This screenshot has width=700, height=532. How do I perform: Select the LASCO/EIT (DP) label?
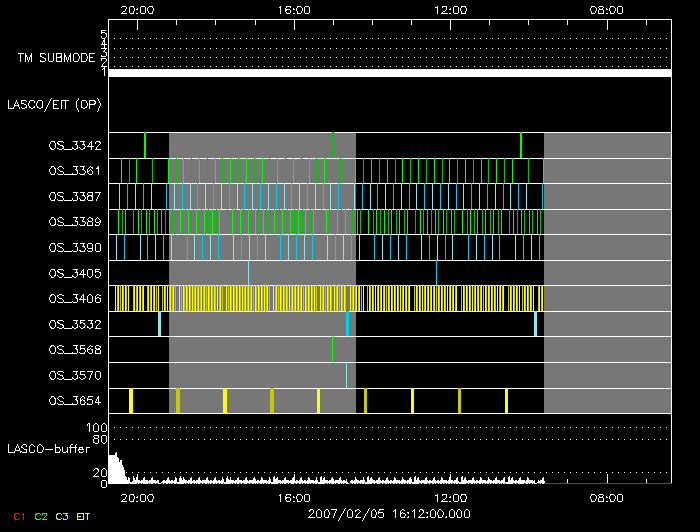[54, 104]
